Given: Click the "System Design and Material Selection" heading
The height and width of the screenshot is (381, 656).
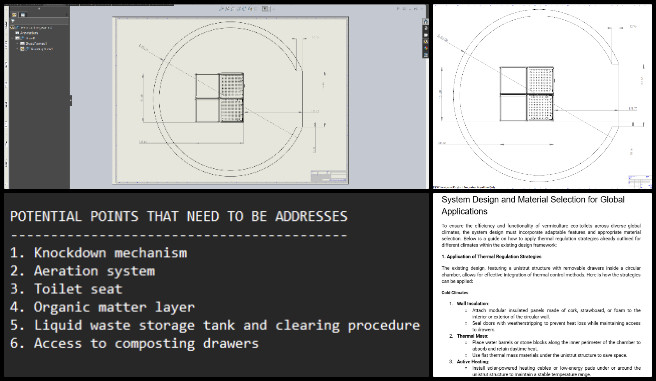Looking at the screenshot, I should pos(533,205).
